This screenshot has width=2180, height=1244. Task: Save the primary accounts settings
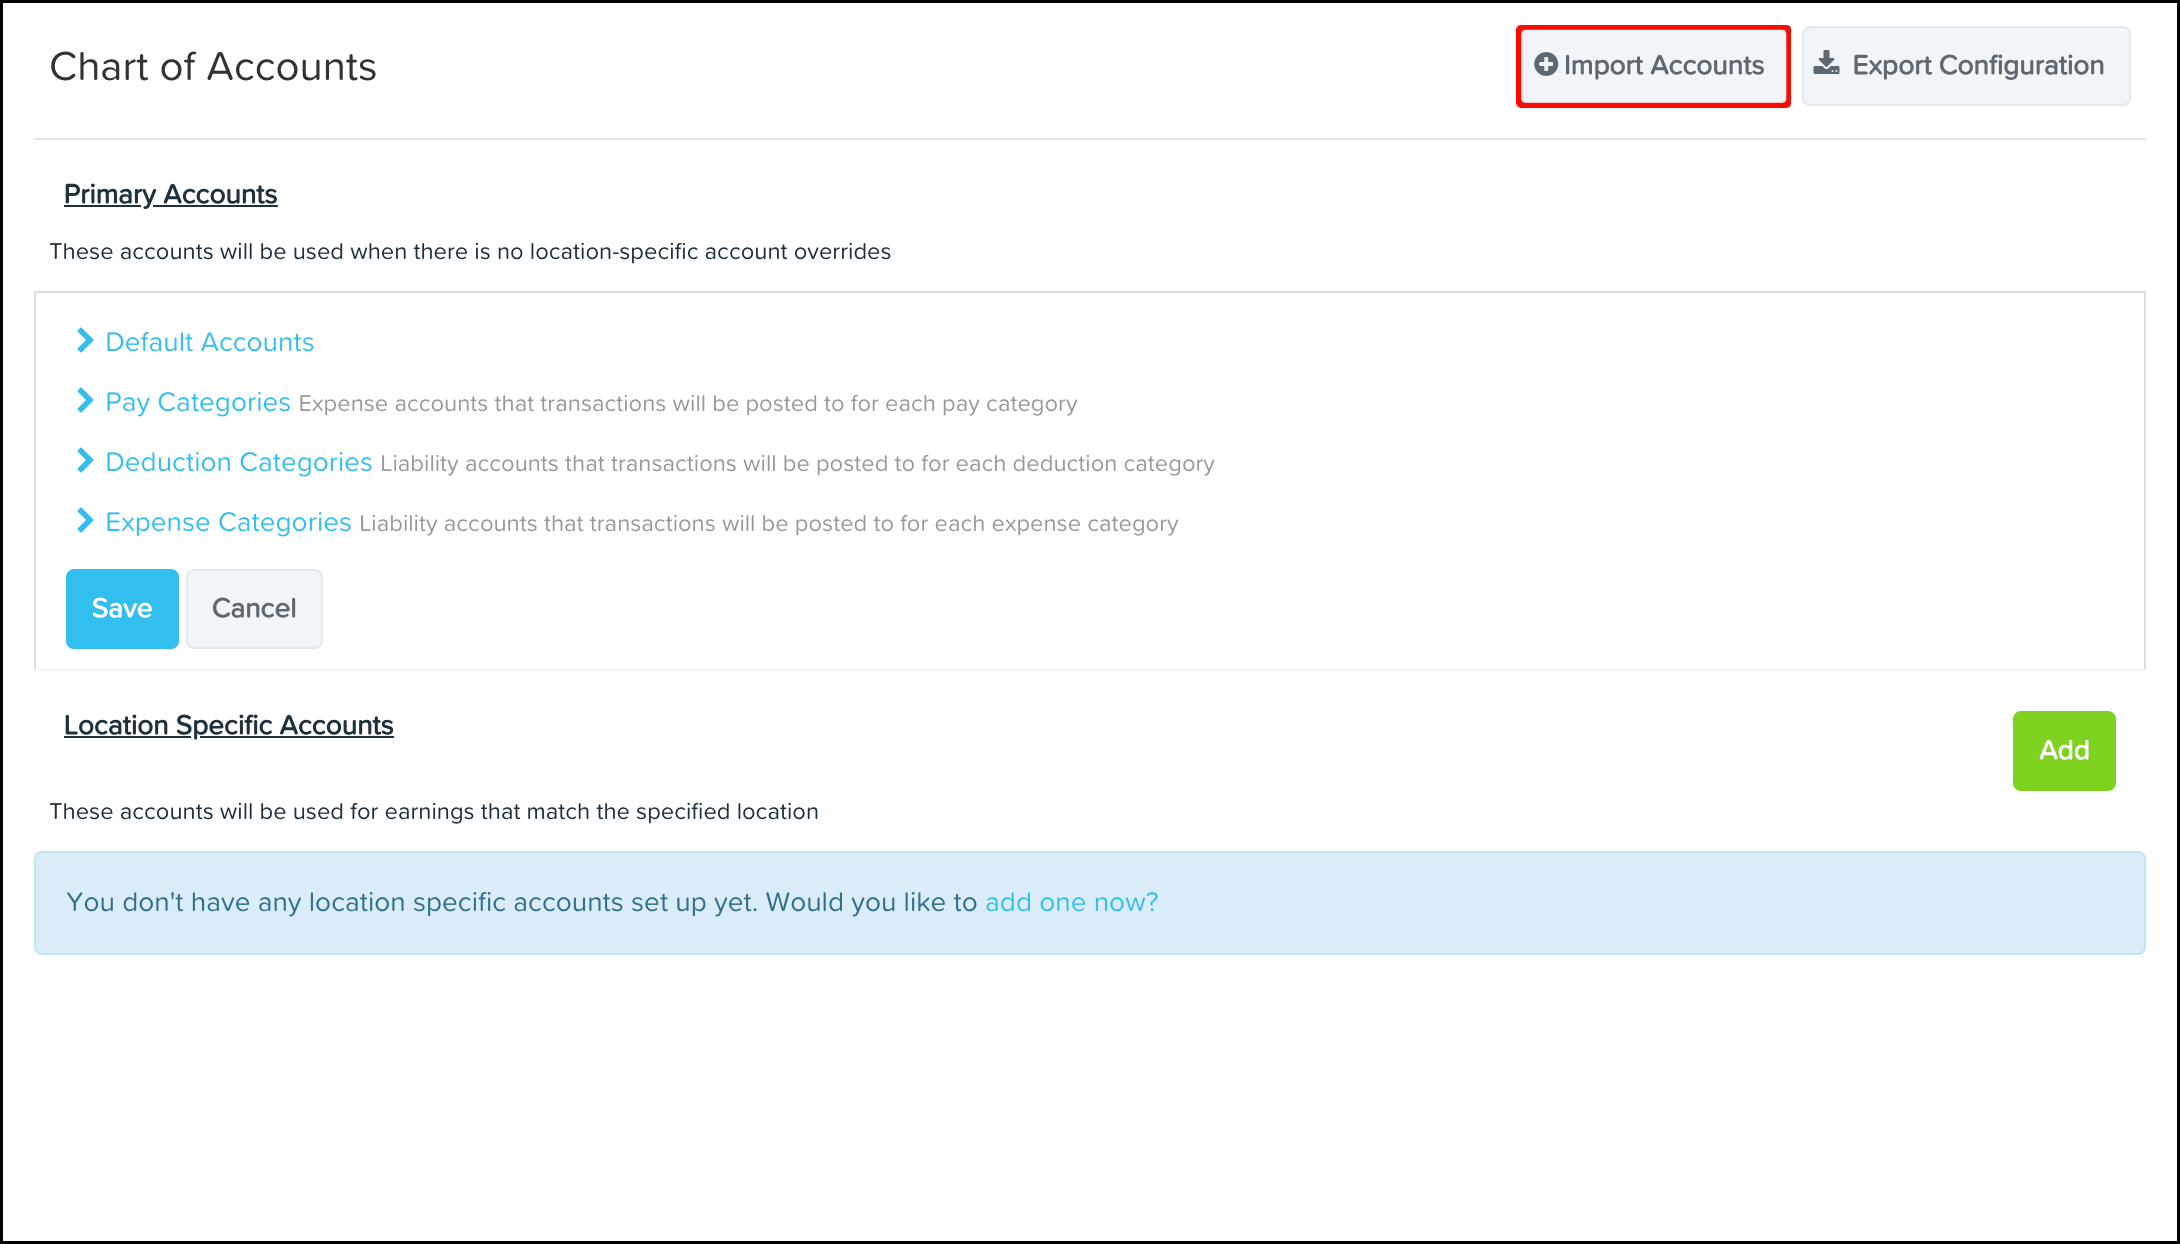pyautogui.click(x=122, y=608)
